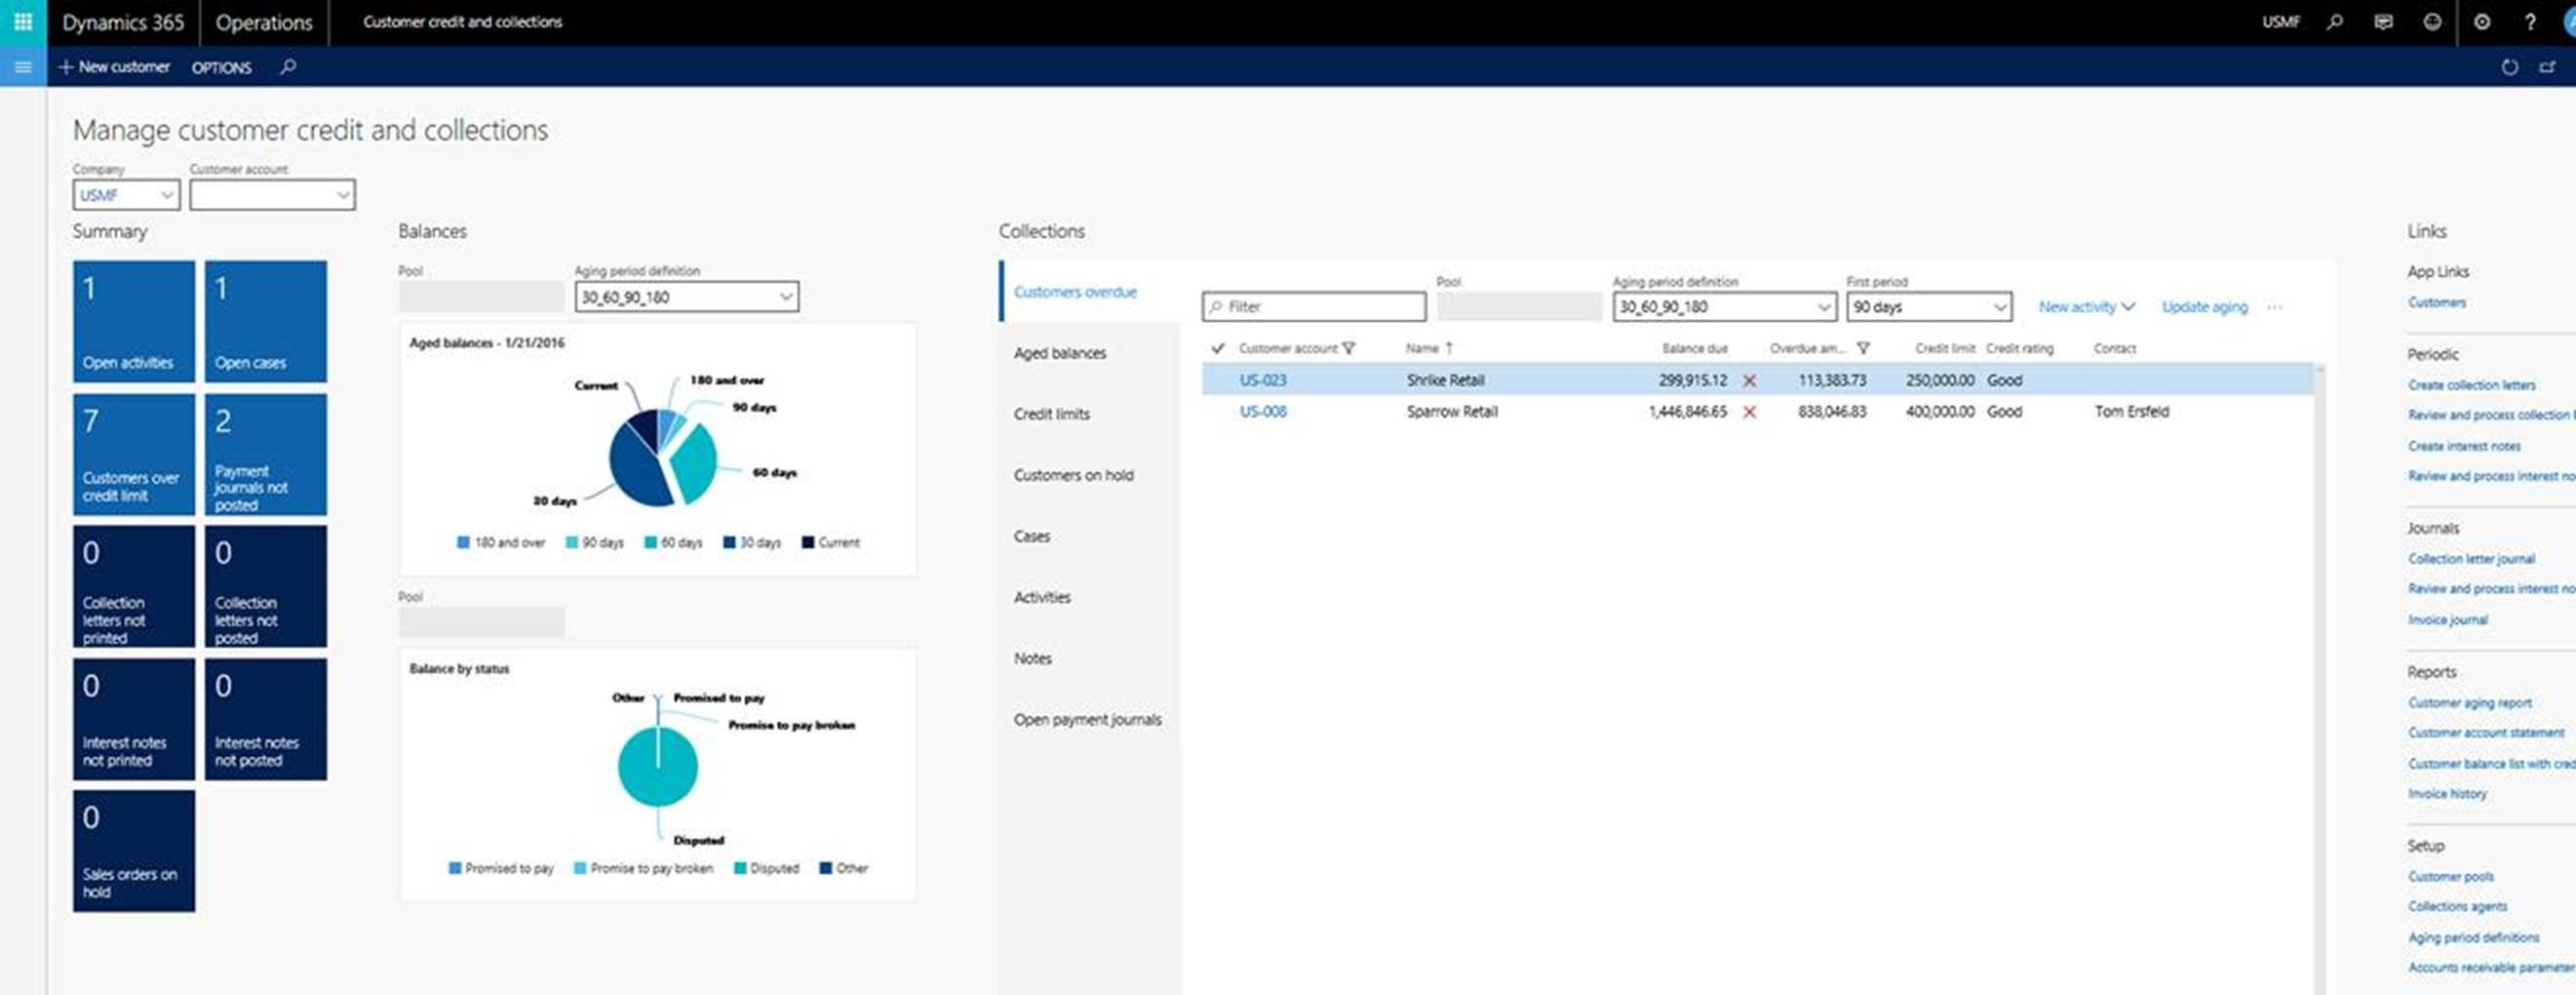Screen dimensions: 2576x995
Task: Open the app launcher waffle icon
Action: (23, 21)
